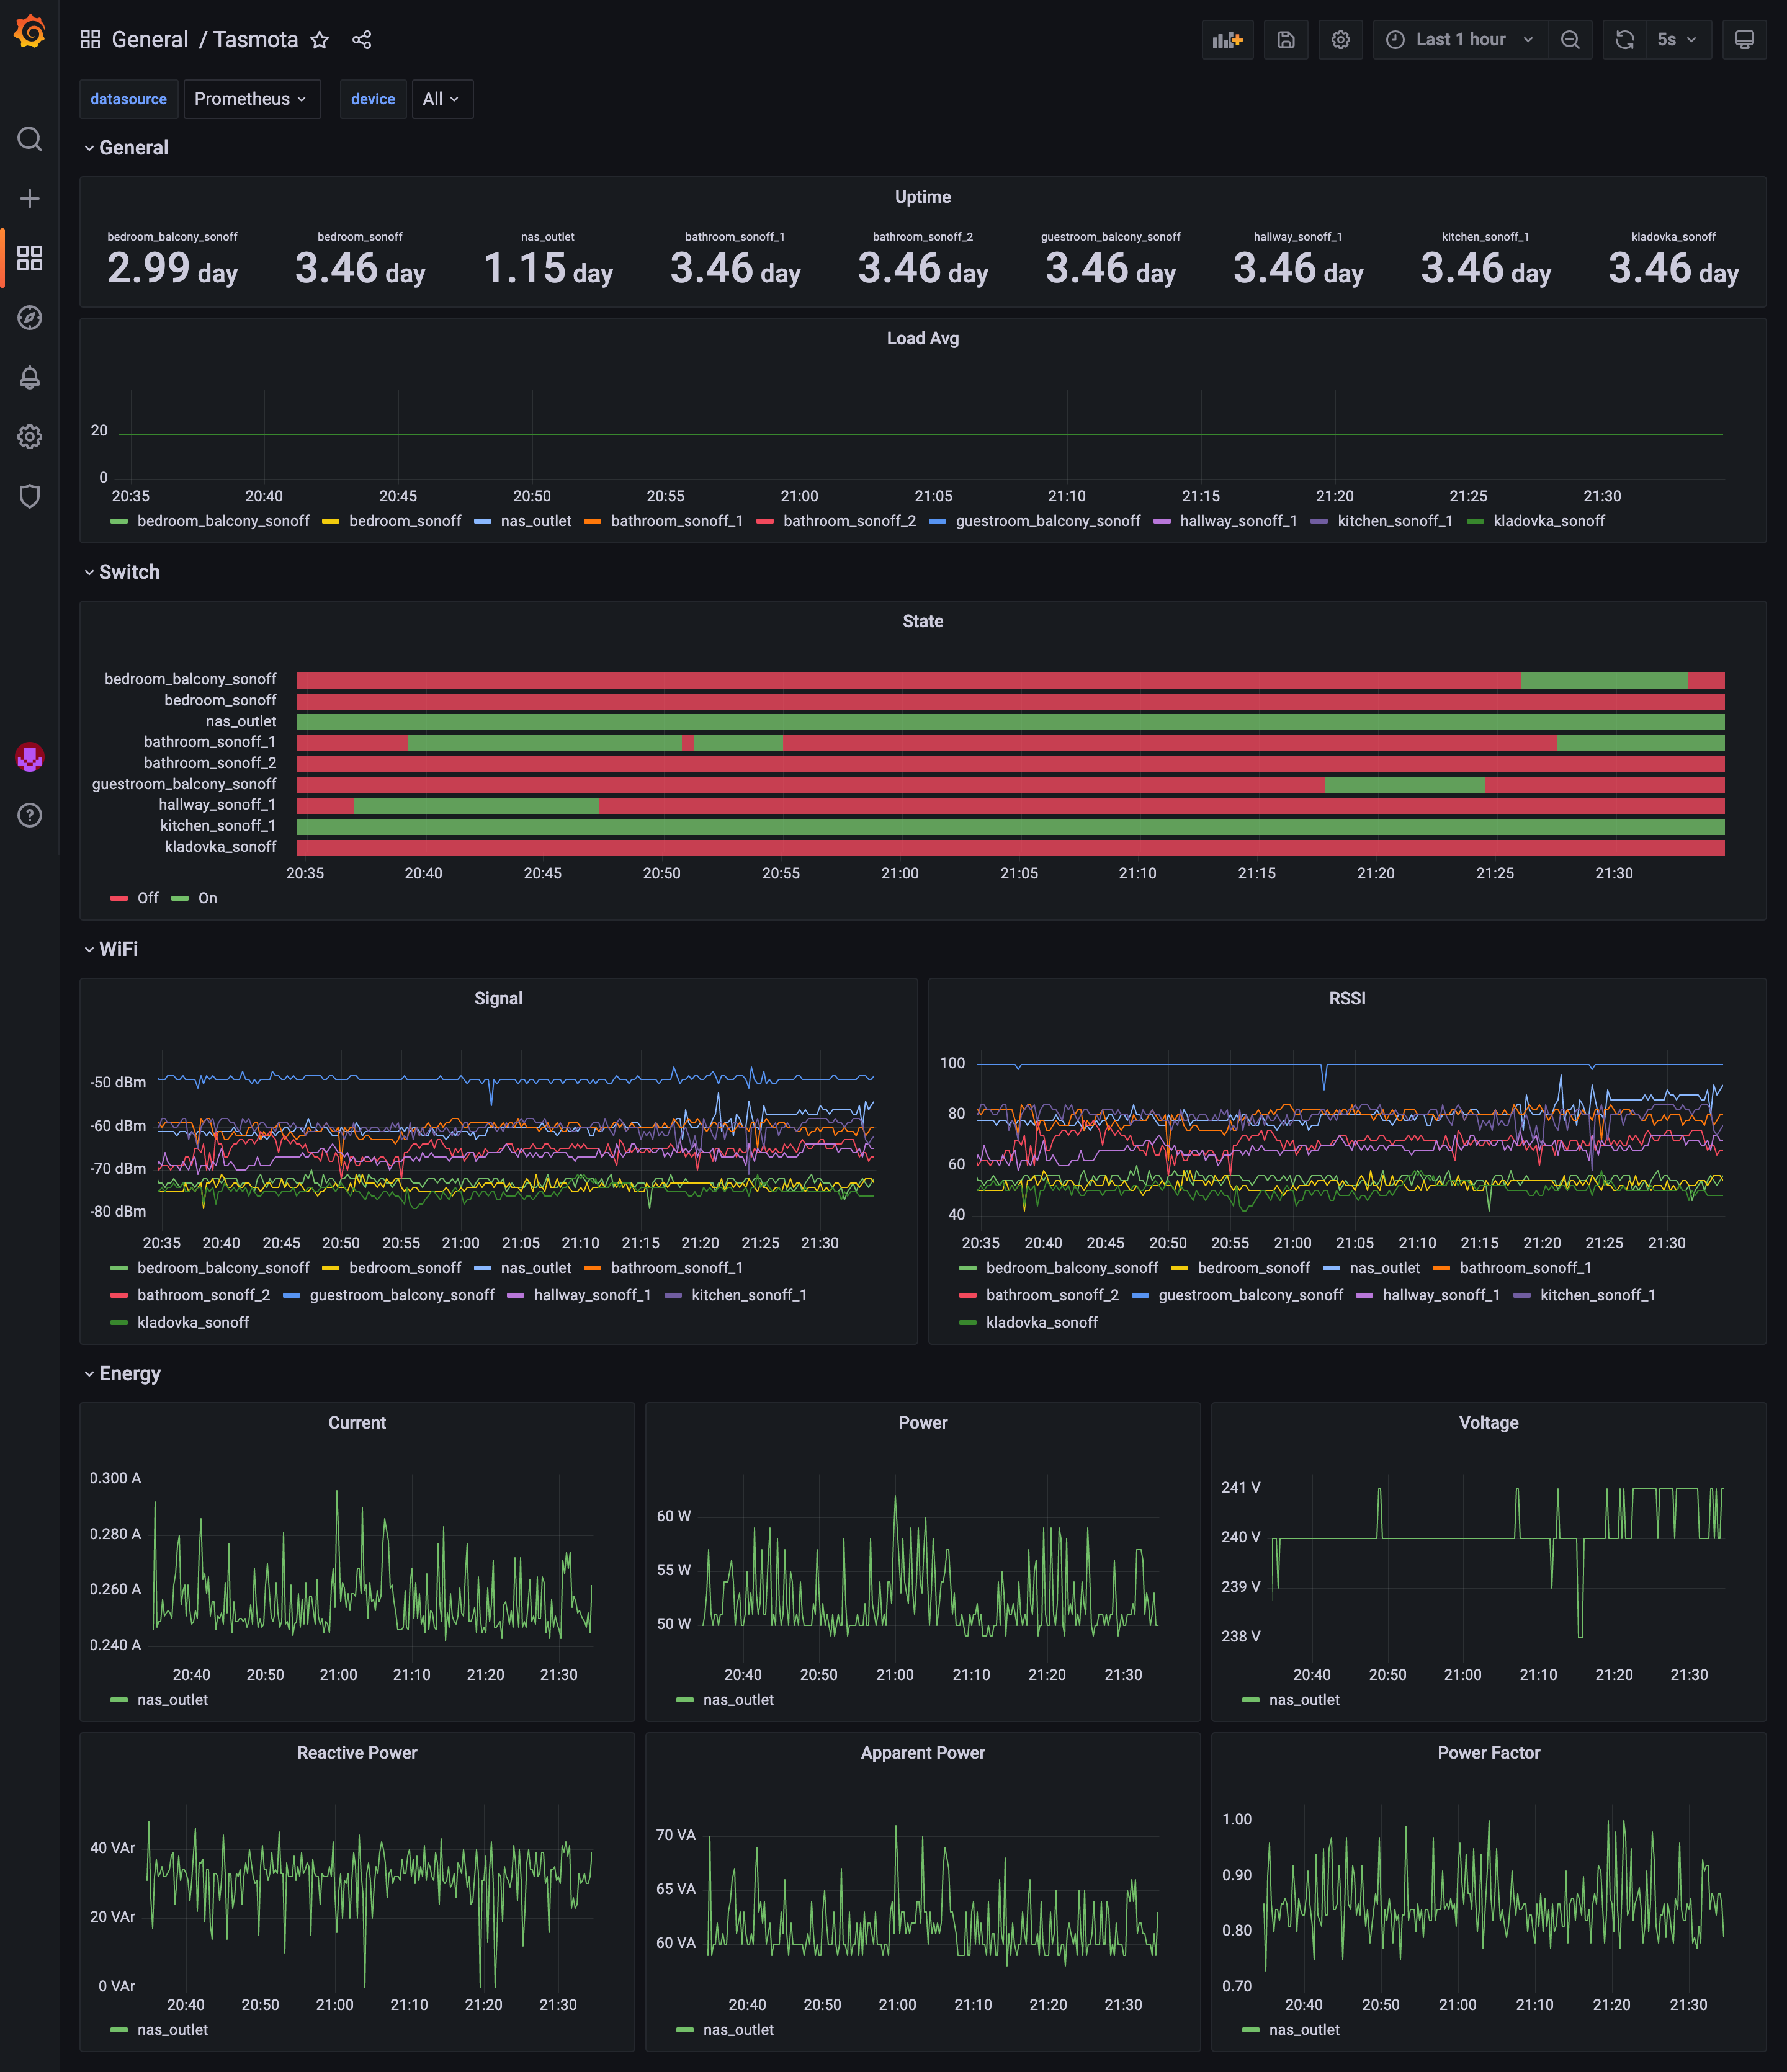
Task: Save the dashboard with disk icon
Action: pos(1286,40)
